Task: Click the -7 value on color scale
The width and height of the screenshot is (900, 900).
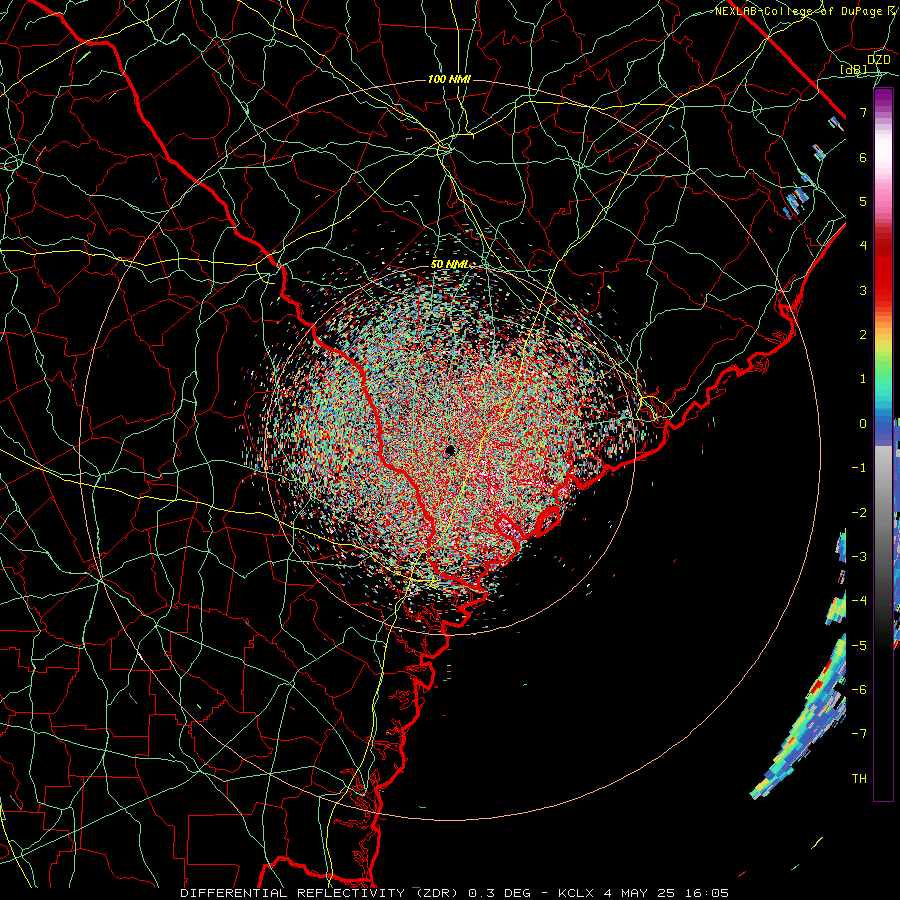Action: (859, 734)
